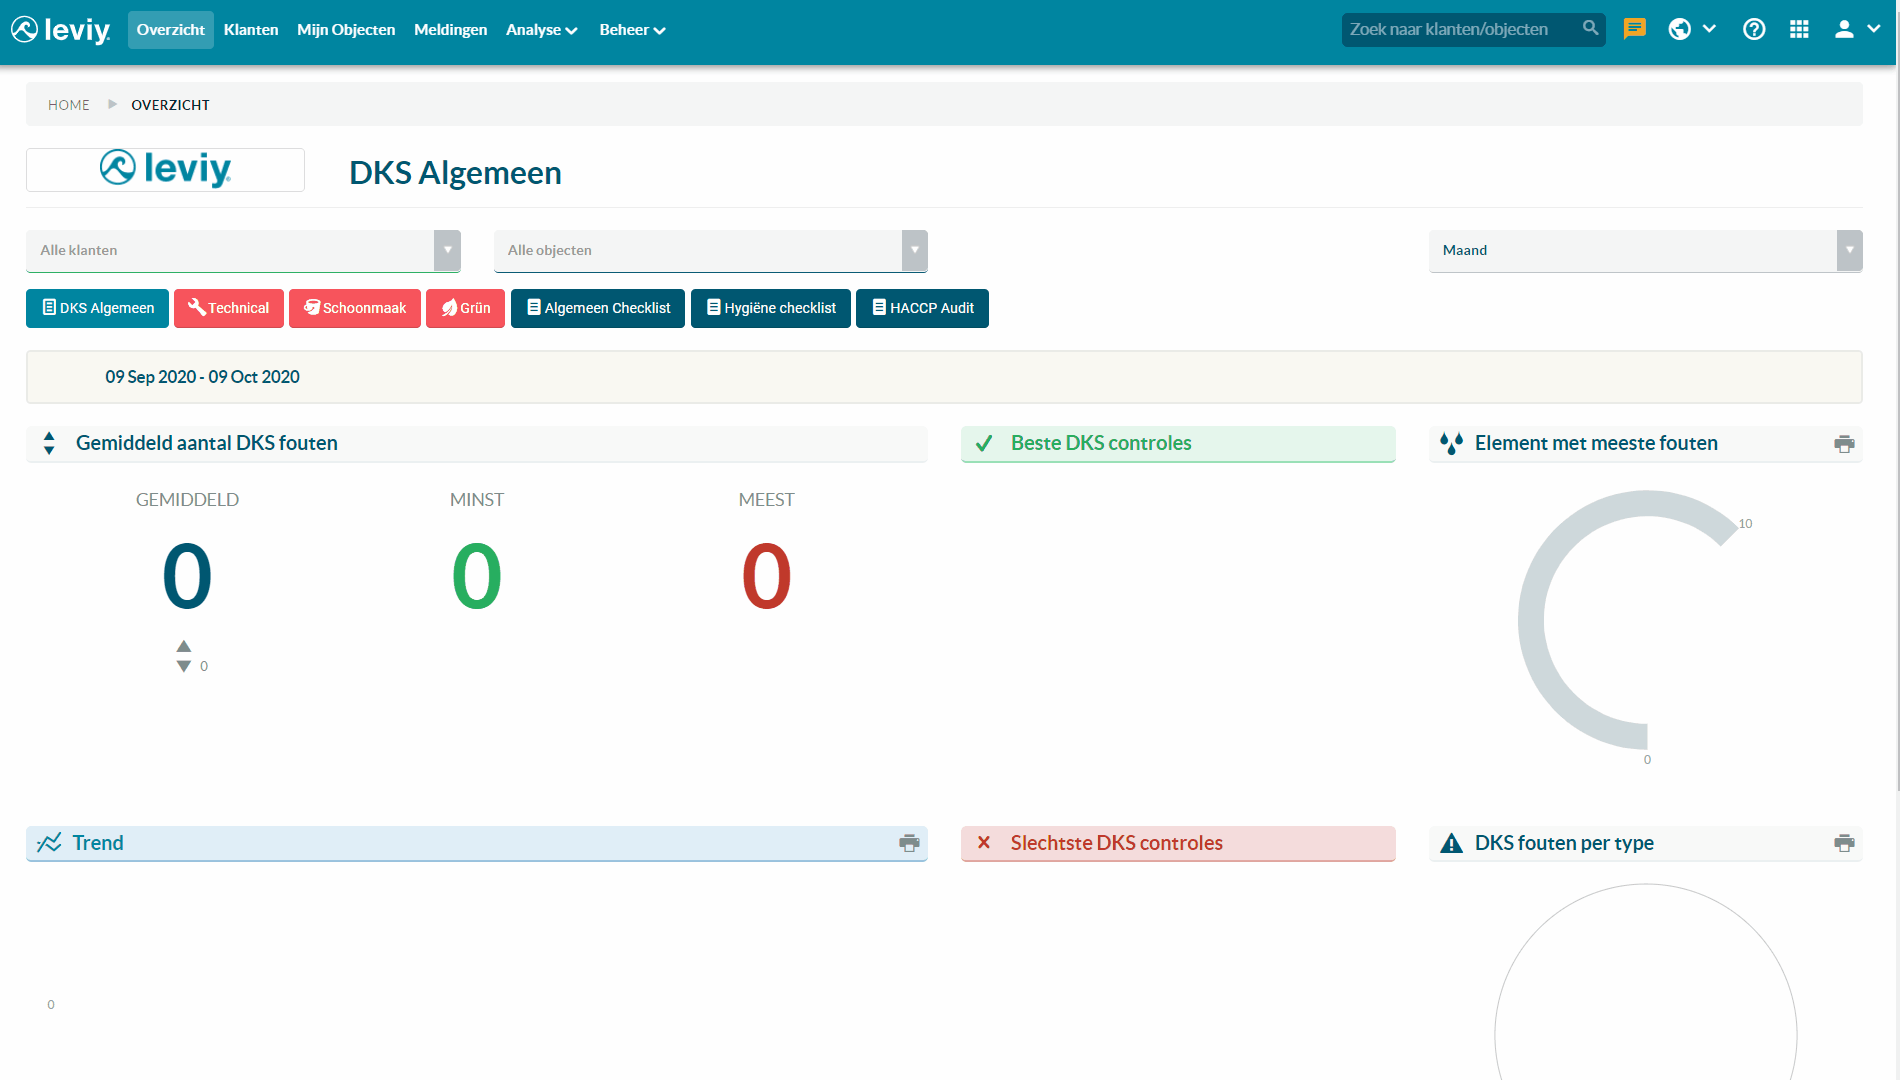This screenshot has height=1080, width=1900.
Task: Click the Trend panel title
Action: 98,843
